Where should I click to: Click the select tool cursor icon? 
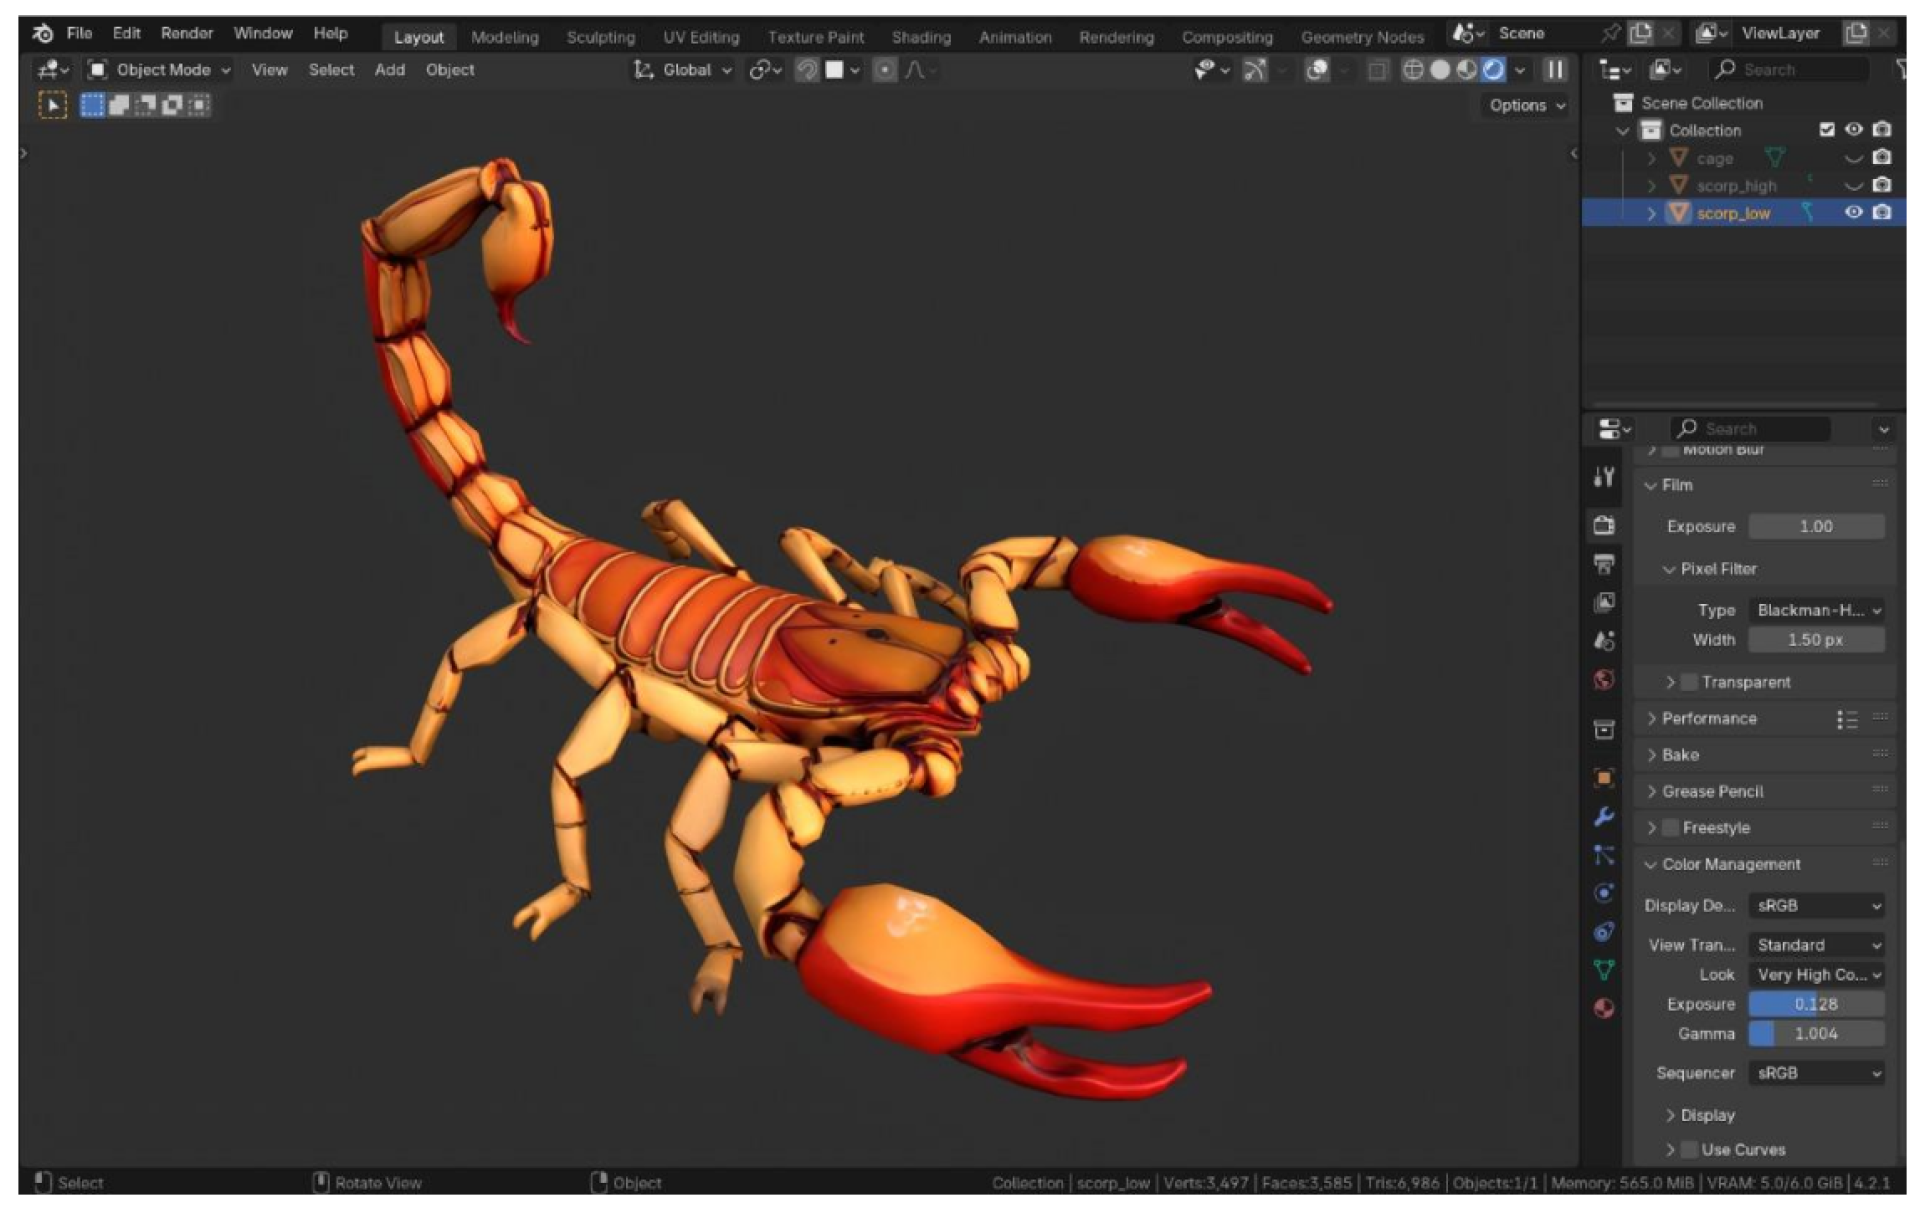52,105
